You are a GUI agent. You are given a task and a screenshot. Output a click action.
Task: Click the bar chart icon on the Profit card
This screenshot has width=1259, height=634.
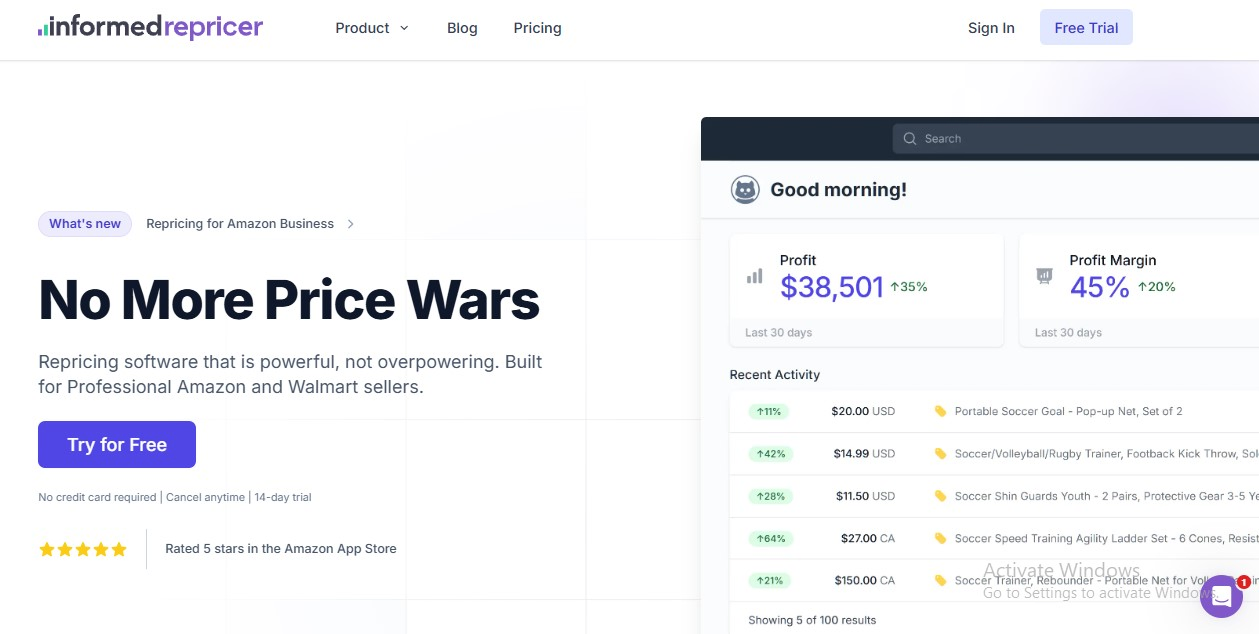click(754, 276)
